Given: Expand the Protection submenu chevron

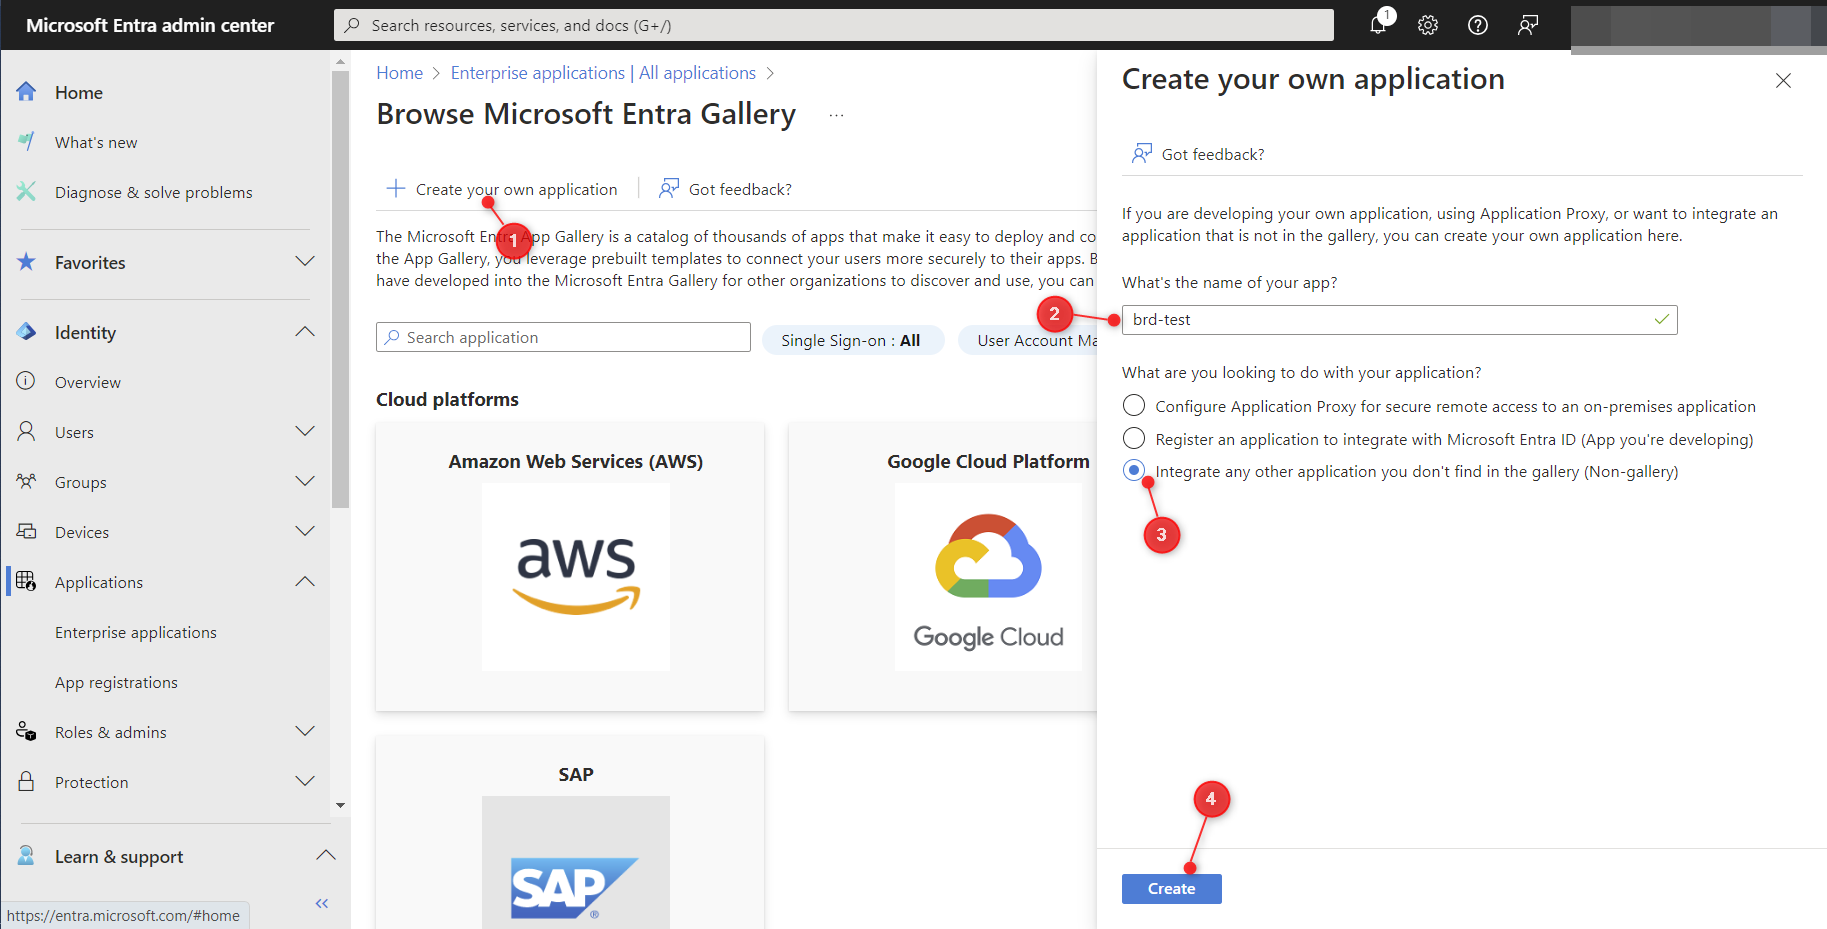Looking at the screenshot, I should 305,781.
